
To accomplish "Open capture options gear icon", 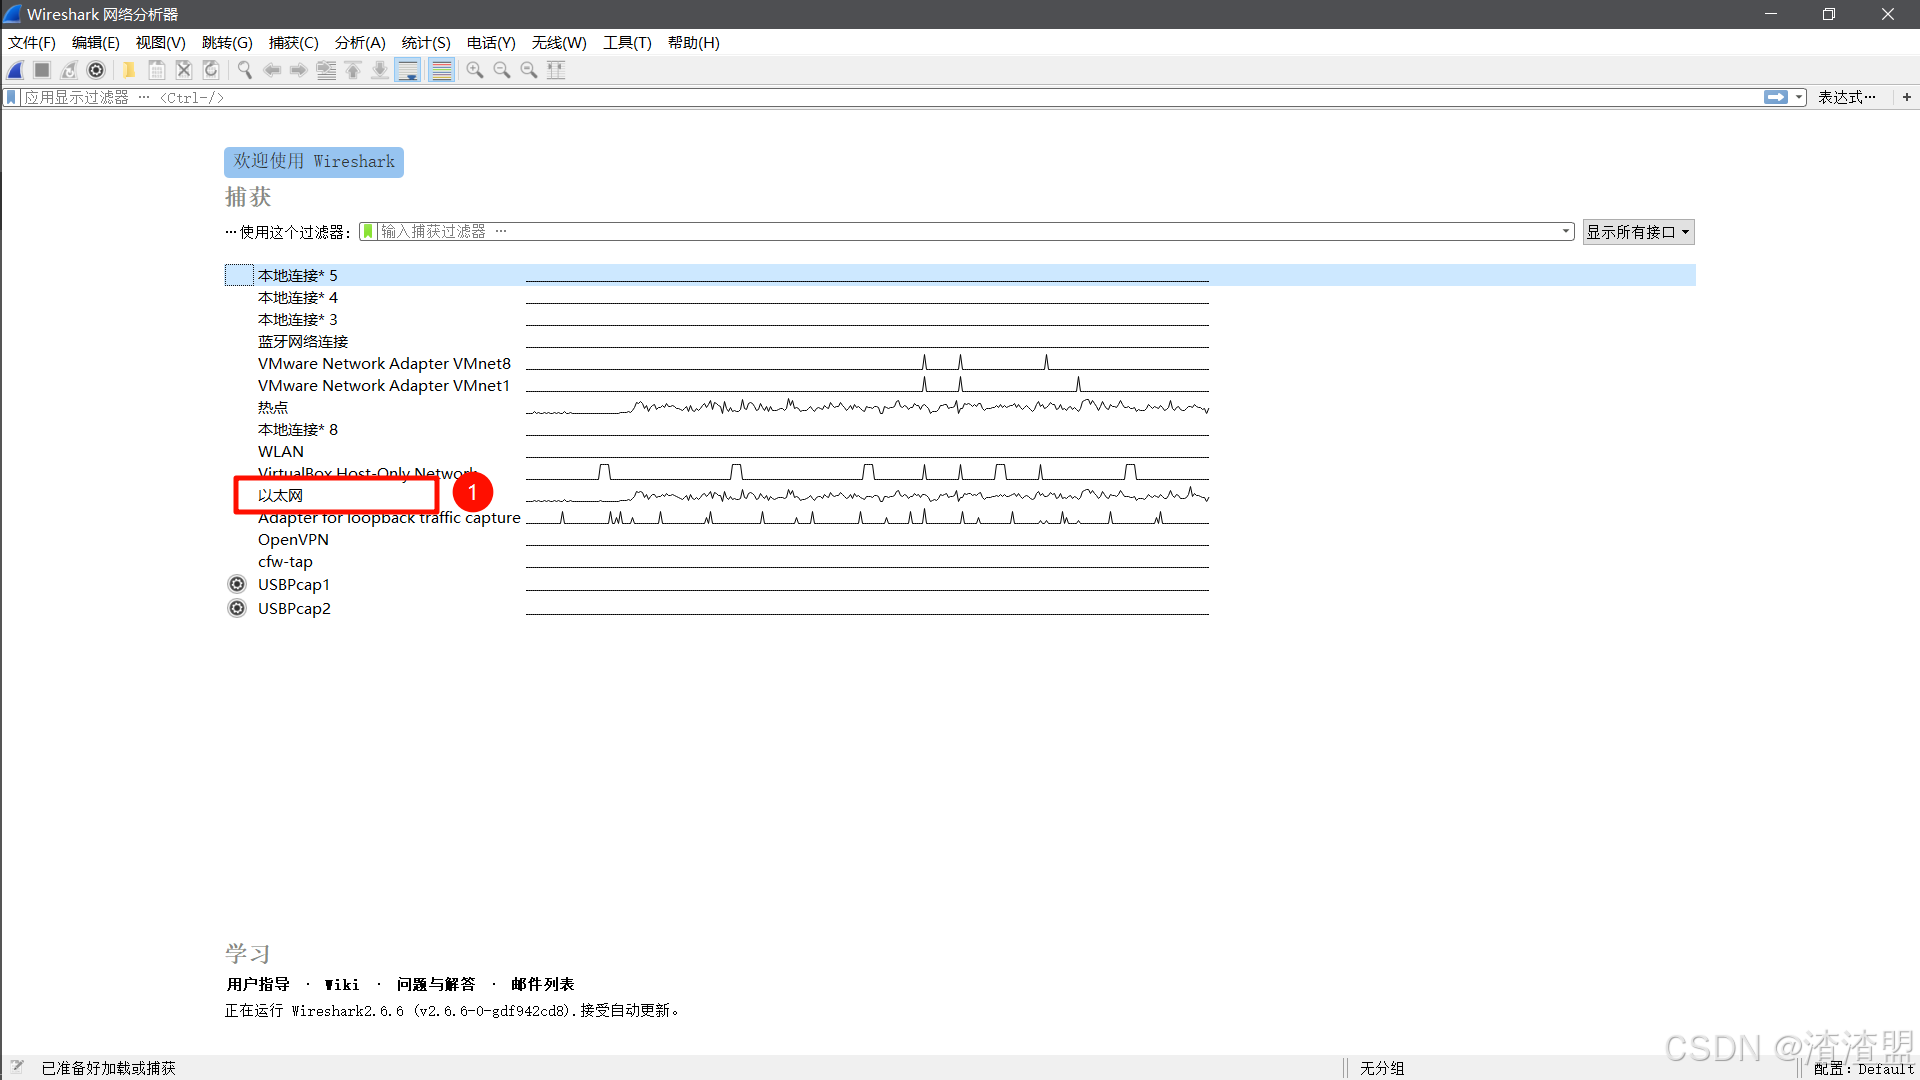I will (x=96, y=70).
